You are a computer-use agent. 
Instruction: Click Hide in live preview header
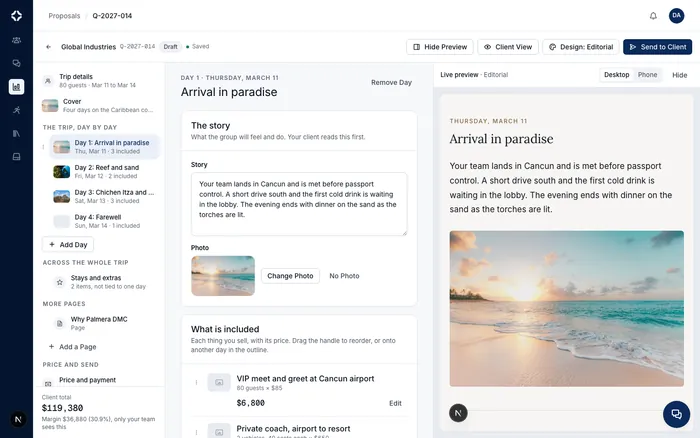(x=679, y=75)
